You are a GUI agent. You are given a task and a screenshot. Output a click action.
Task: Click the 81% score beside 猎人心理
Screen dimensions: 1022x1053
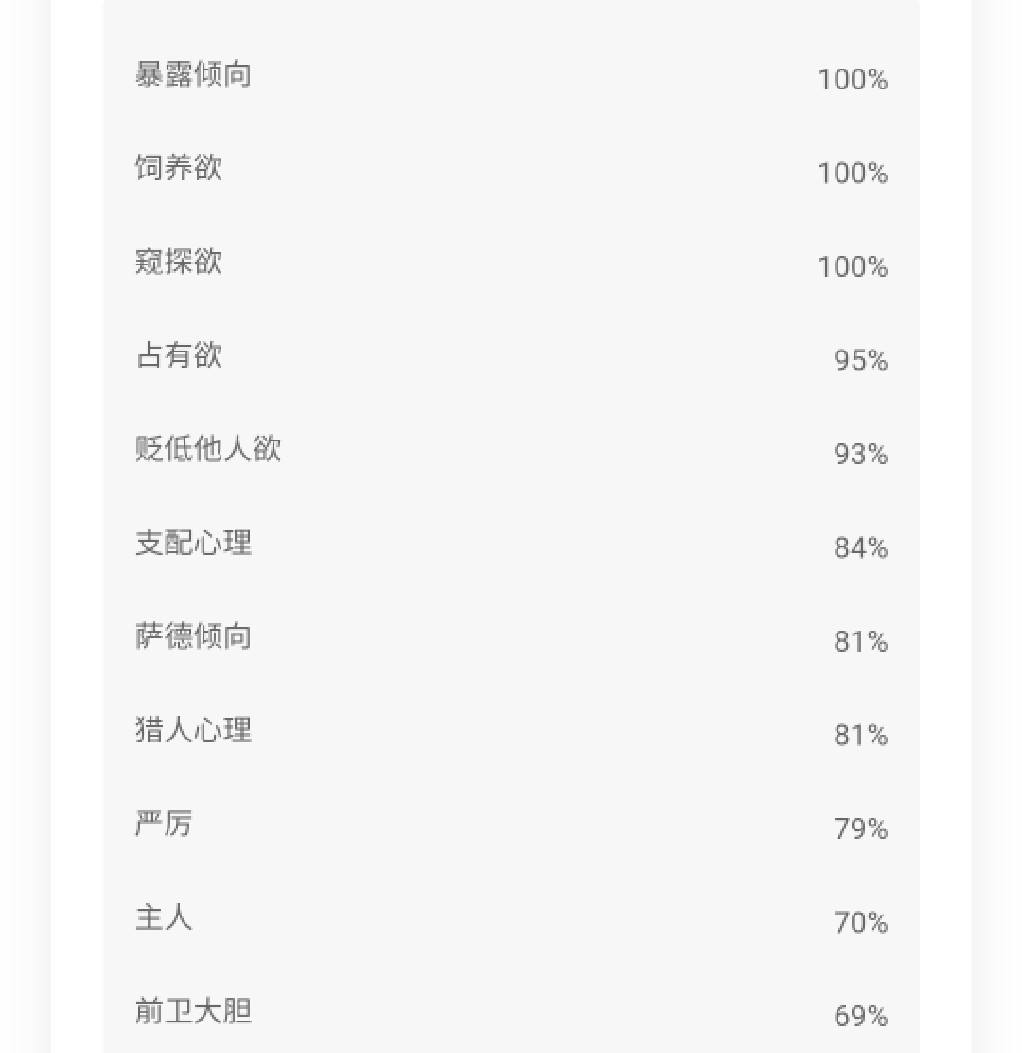pyautogui.click(x=861, y=735)
